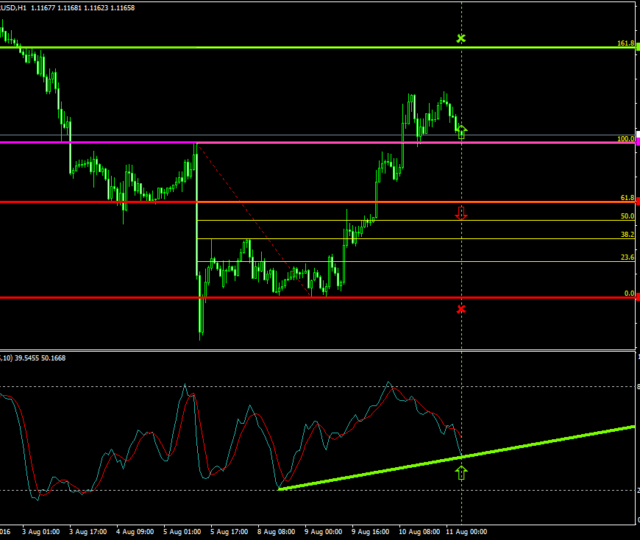Click the magenta price marker on the right axis

coord(636,141)
